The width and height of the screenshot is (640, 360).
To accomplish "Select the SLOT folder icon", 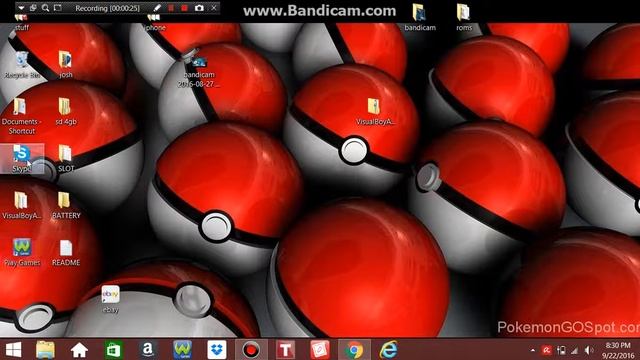I will (x=66, y=159).
